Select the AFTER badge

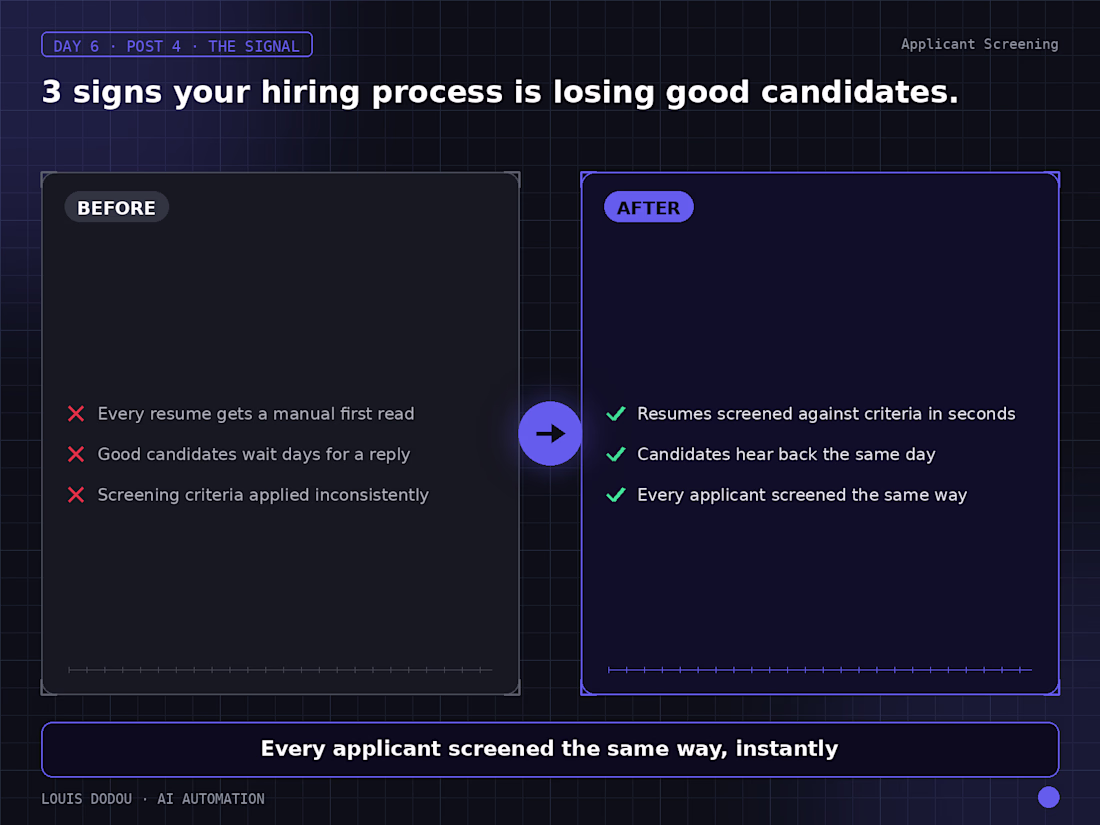(648, 208)
